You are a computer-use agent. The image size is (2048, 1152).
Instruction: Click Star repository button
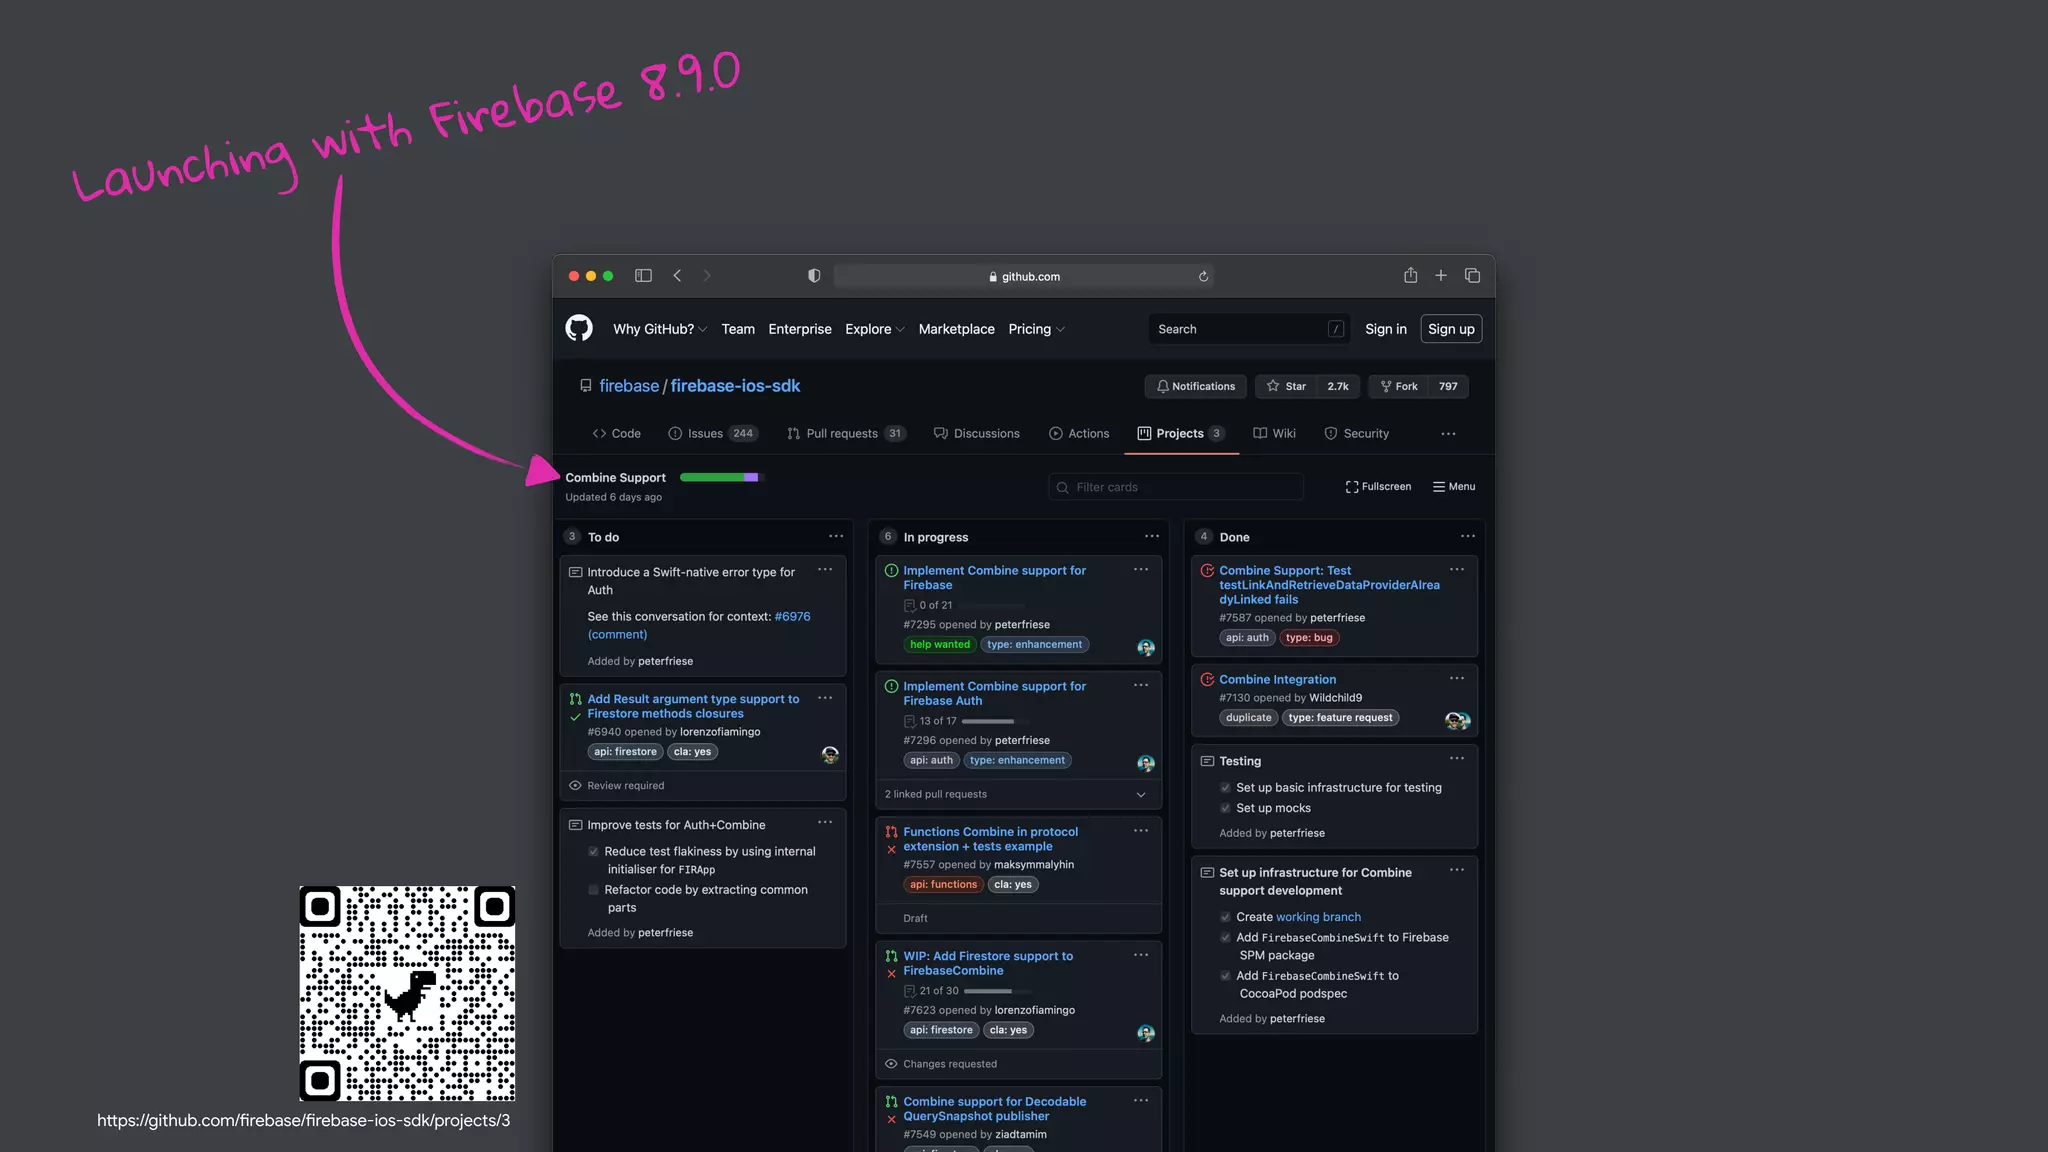1286,386
